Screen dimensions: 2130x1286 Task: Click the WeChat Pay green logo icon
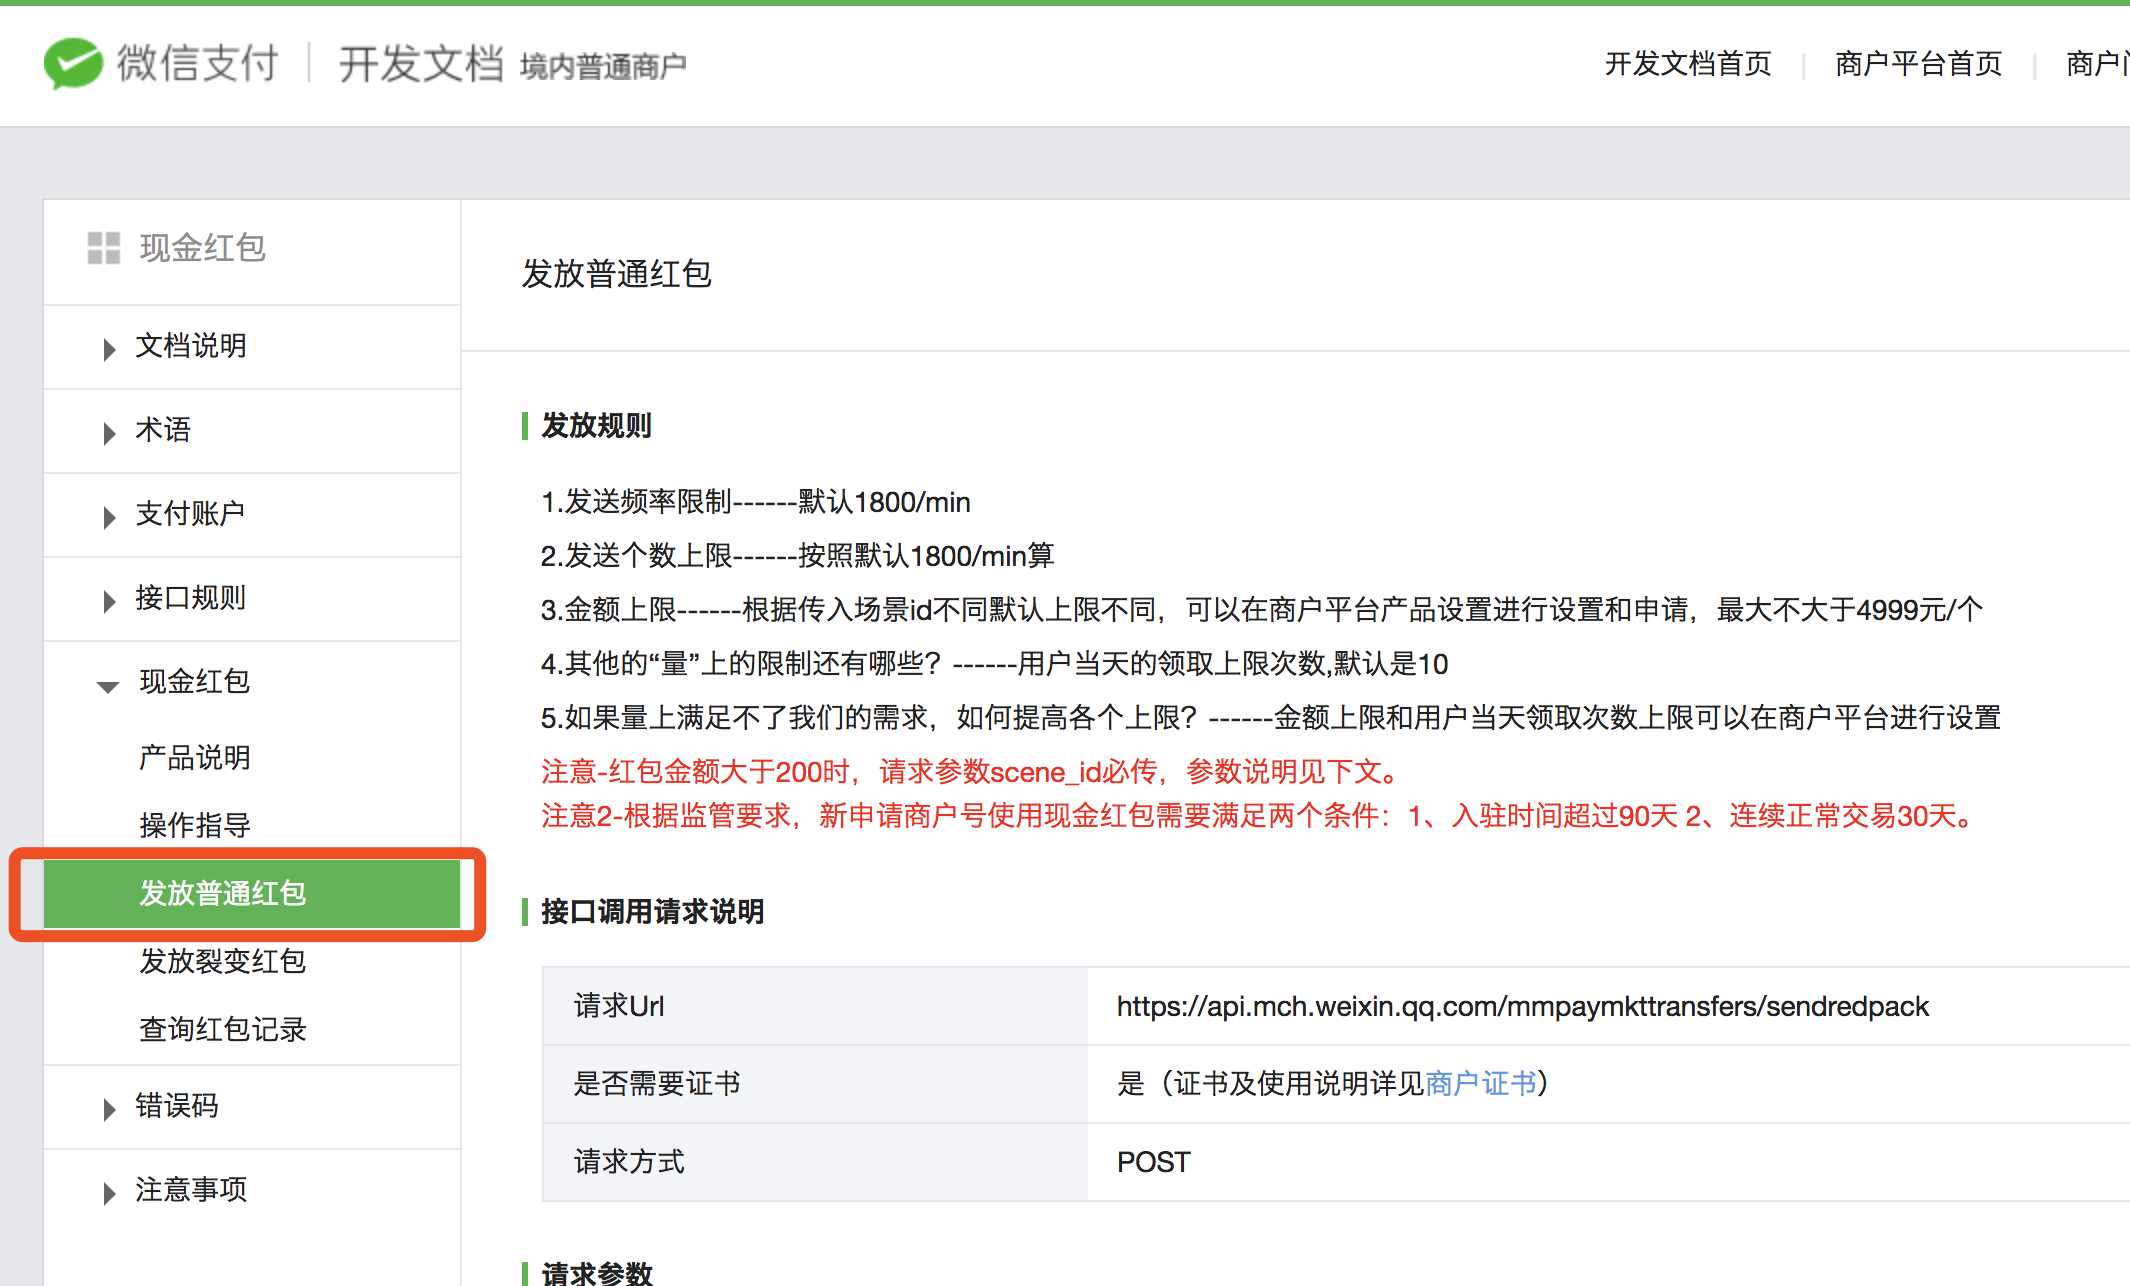coord(73,63)
